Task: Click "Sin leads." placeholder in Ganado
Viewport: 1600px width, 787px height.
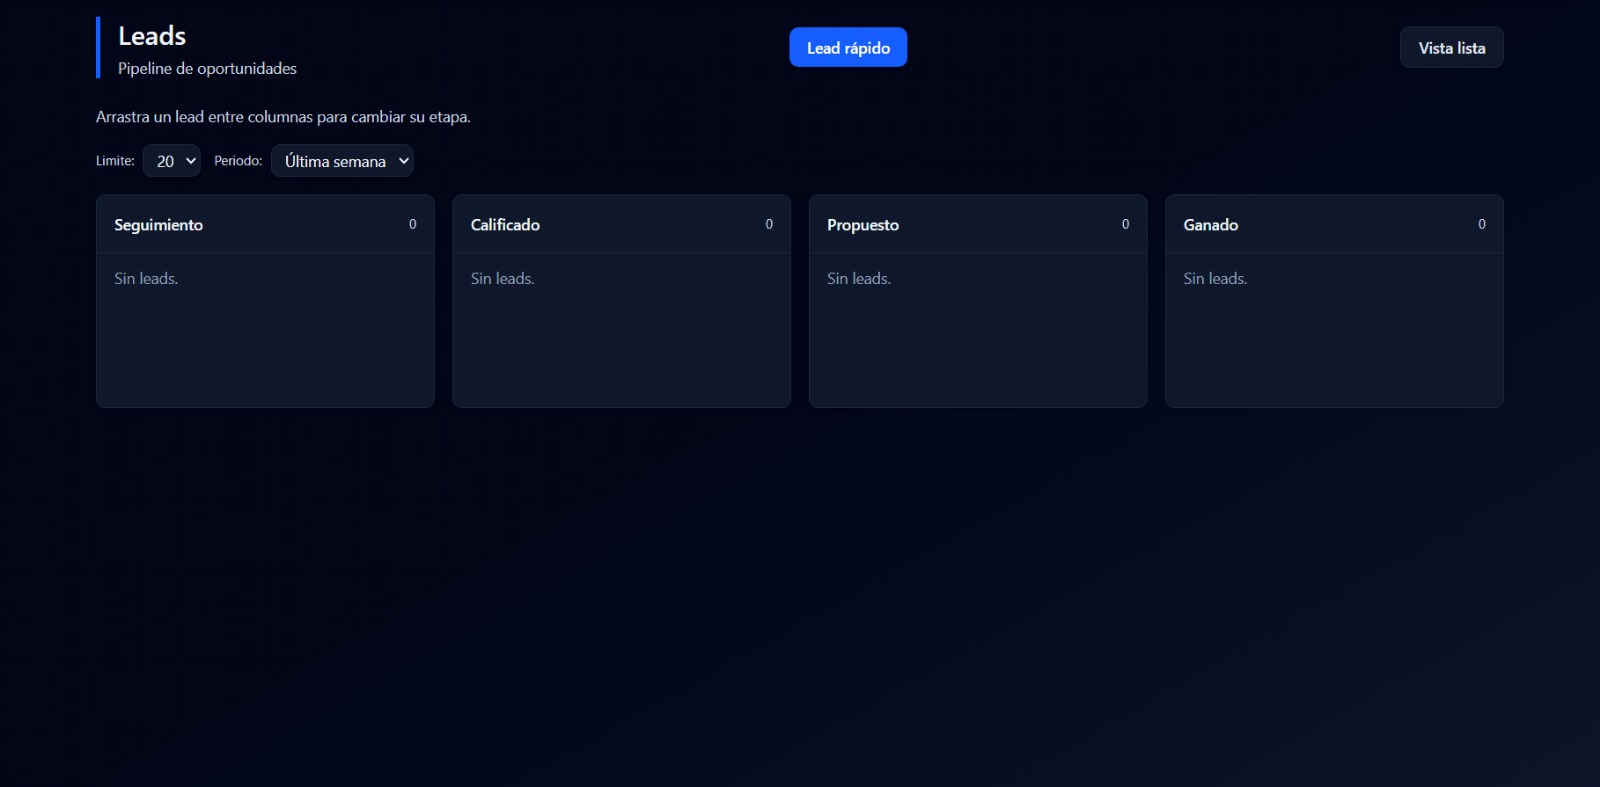Action: 1215,279
